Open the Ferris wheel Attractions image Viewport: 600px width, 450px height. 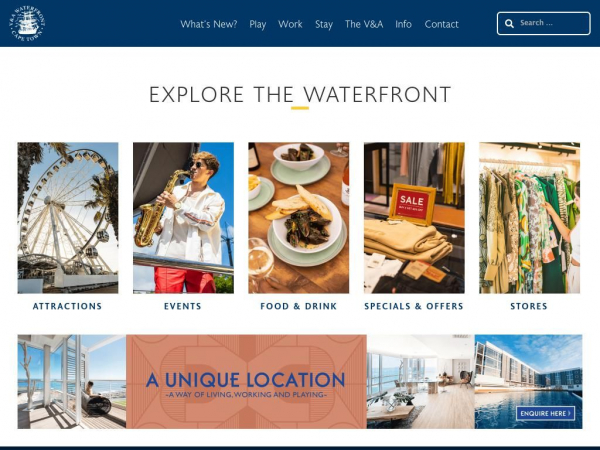click(68, 218)
